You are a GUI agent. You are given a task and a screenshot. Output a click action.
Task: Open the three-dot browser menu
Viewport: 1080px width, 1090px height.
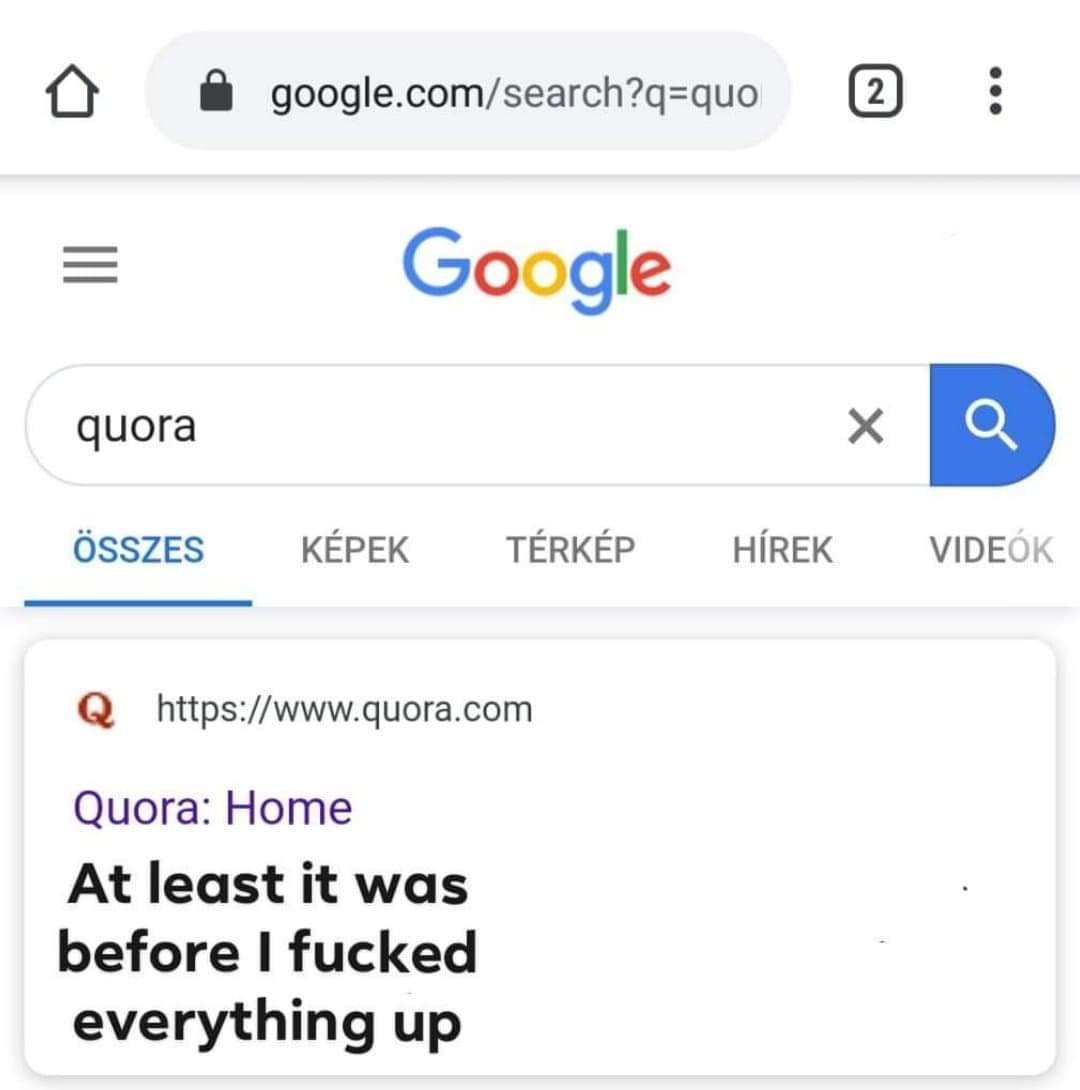click(x=994, y=93)
